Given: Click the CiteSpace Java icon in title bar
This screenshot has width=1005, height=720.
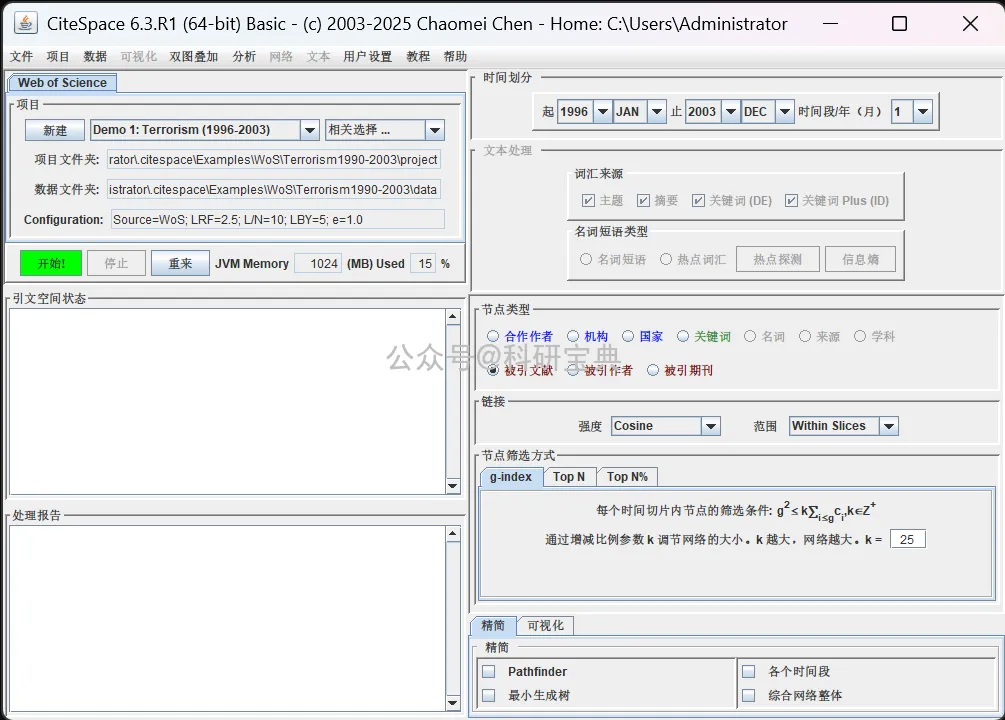Looking at the screenshot, I should point(25,24).
